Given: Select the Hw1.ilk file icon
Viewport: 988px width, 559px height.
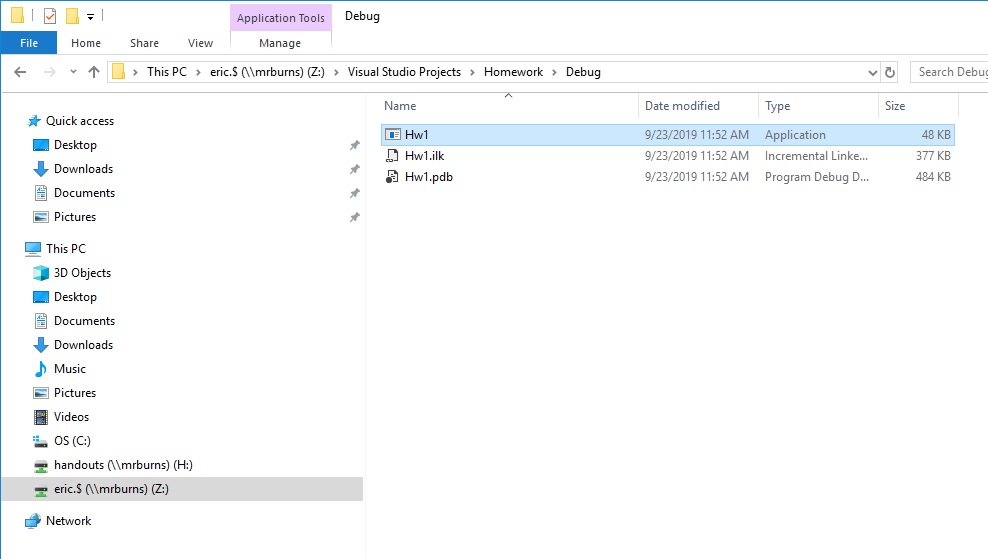Looking at the screenshot, I should point(392,156).
